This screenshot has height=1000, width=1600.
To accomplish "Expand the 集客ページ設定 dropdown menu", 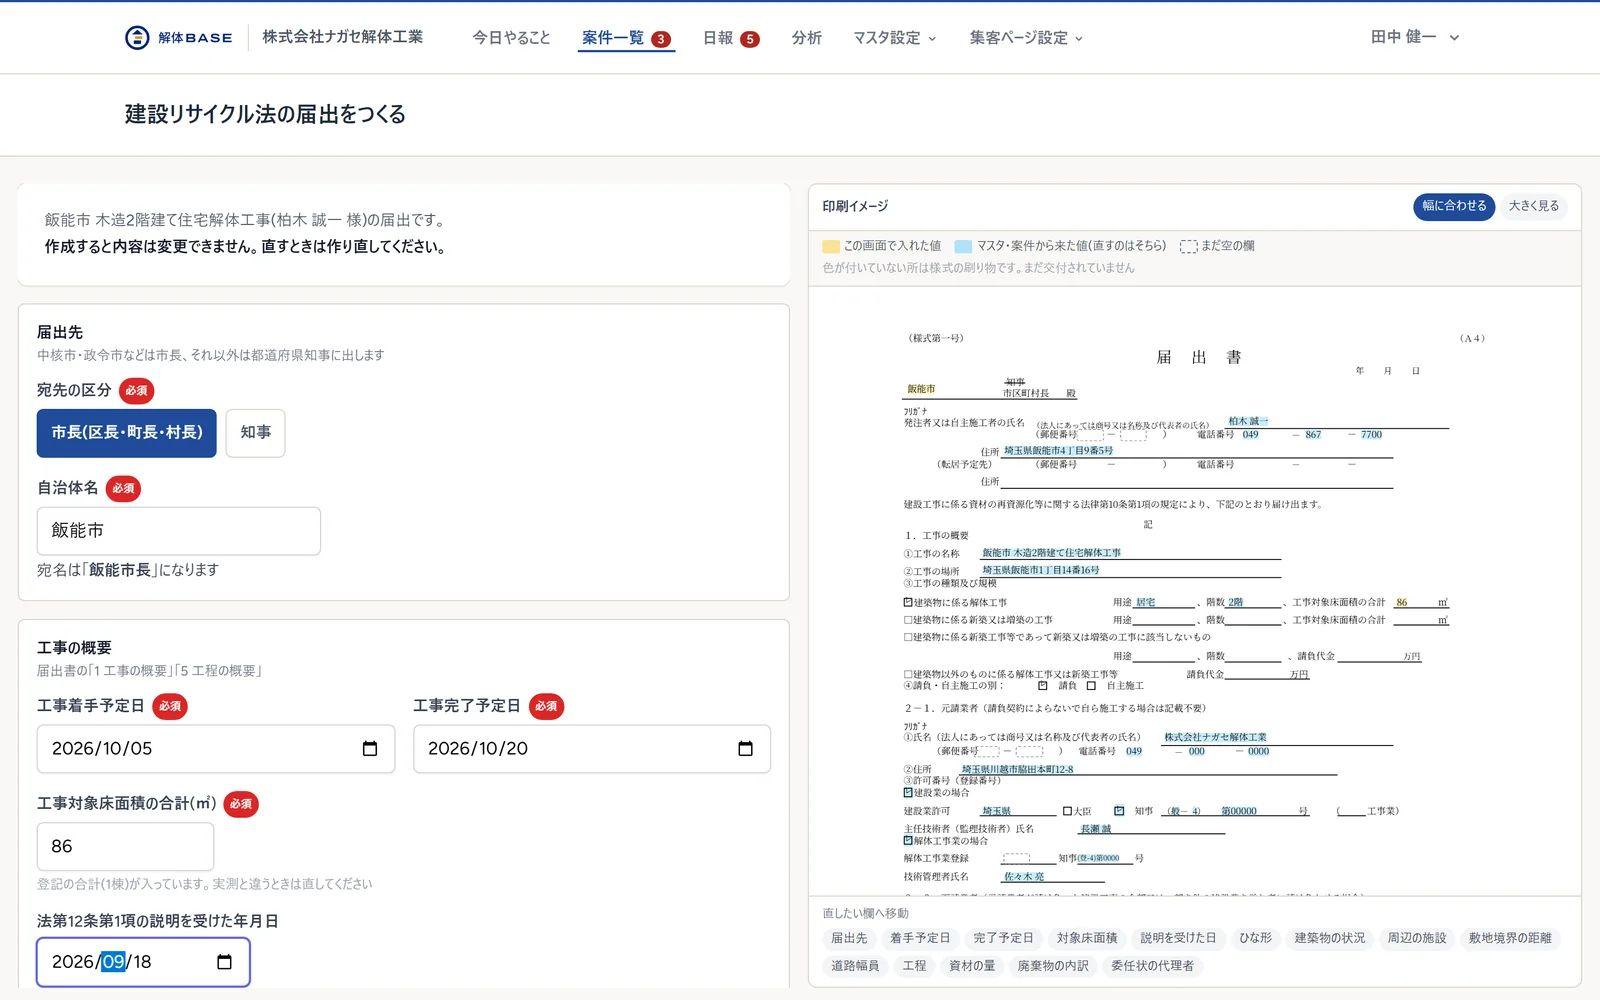I will click(1026, 38).
